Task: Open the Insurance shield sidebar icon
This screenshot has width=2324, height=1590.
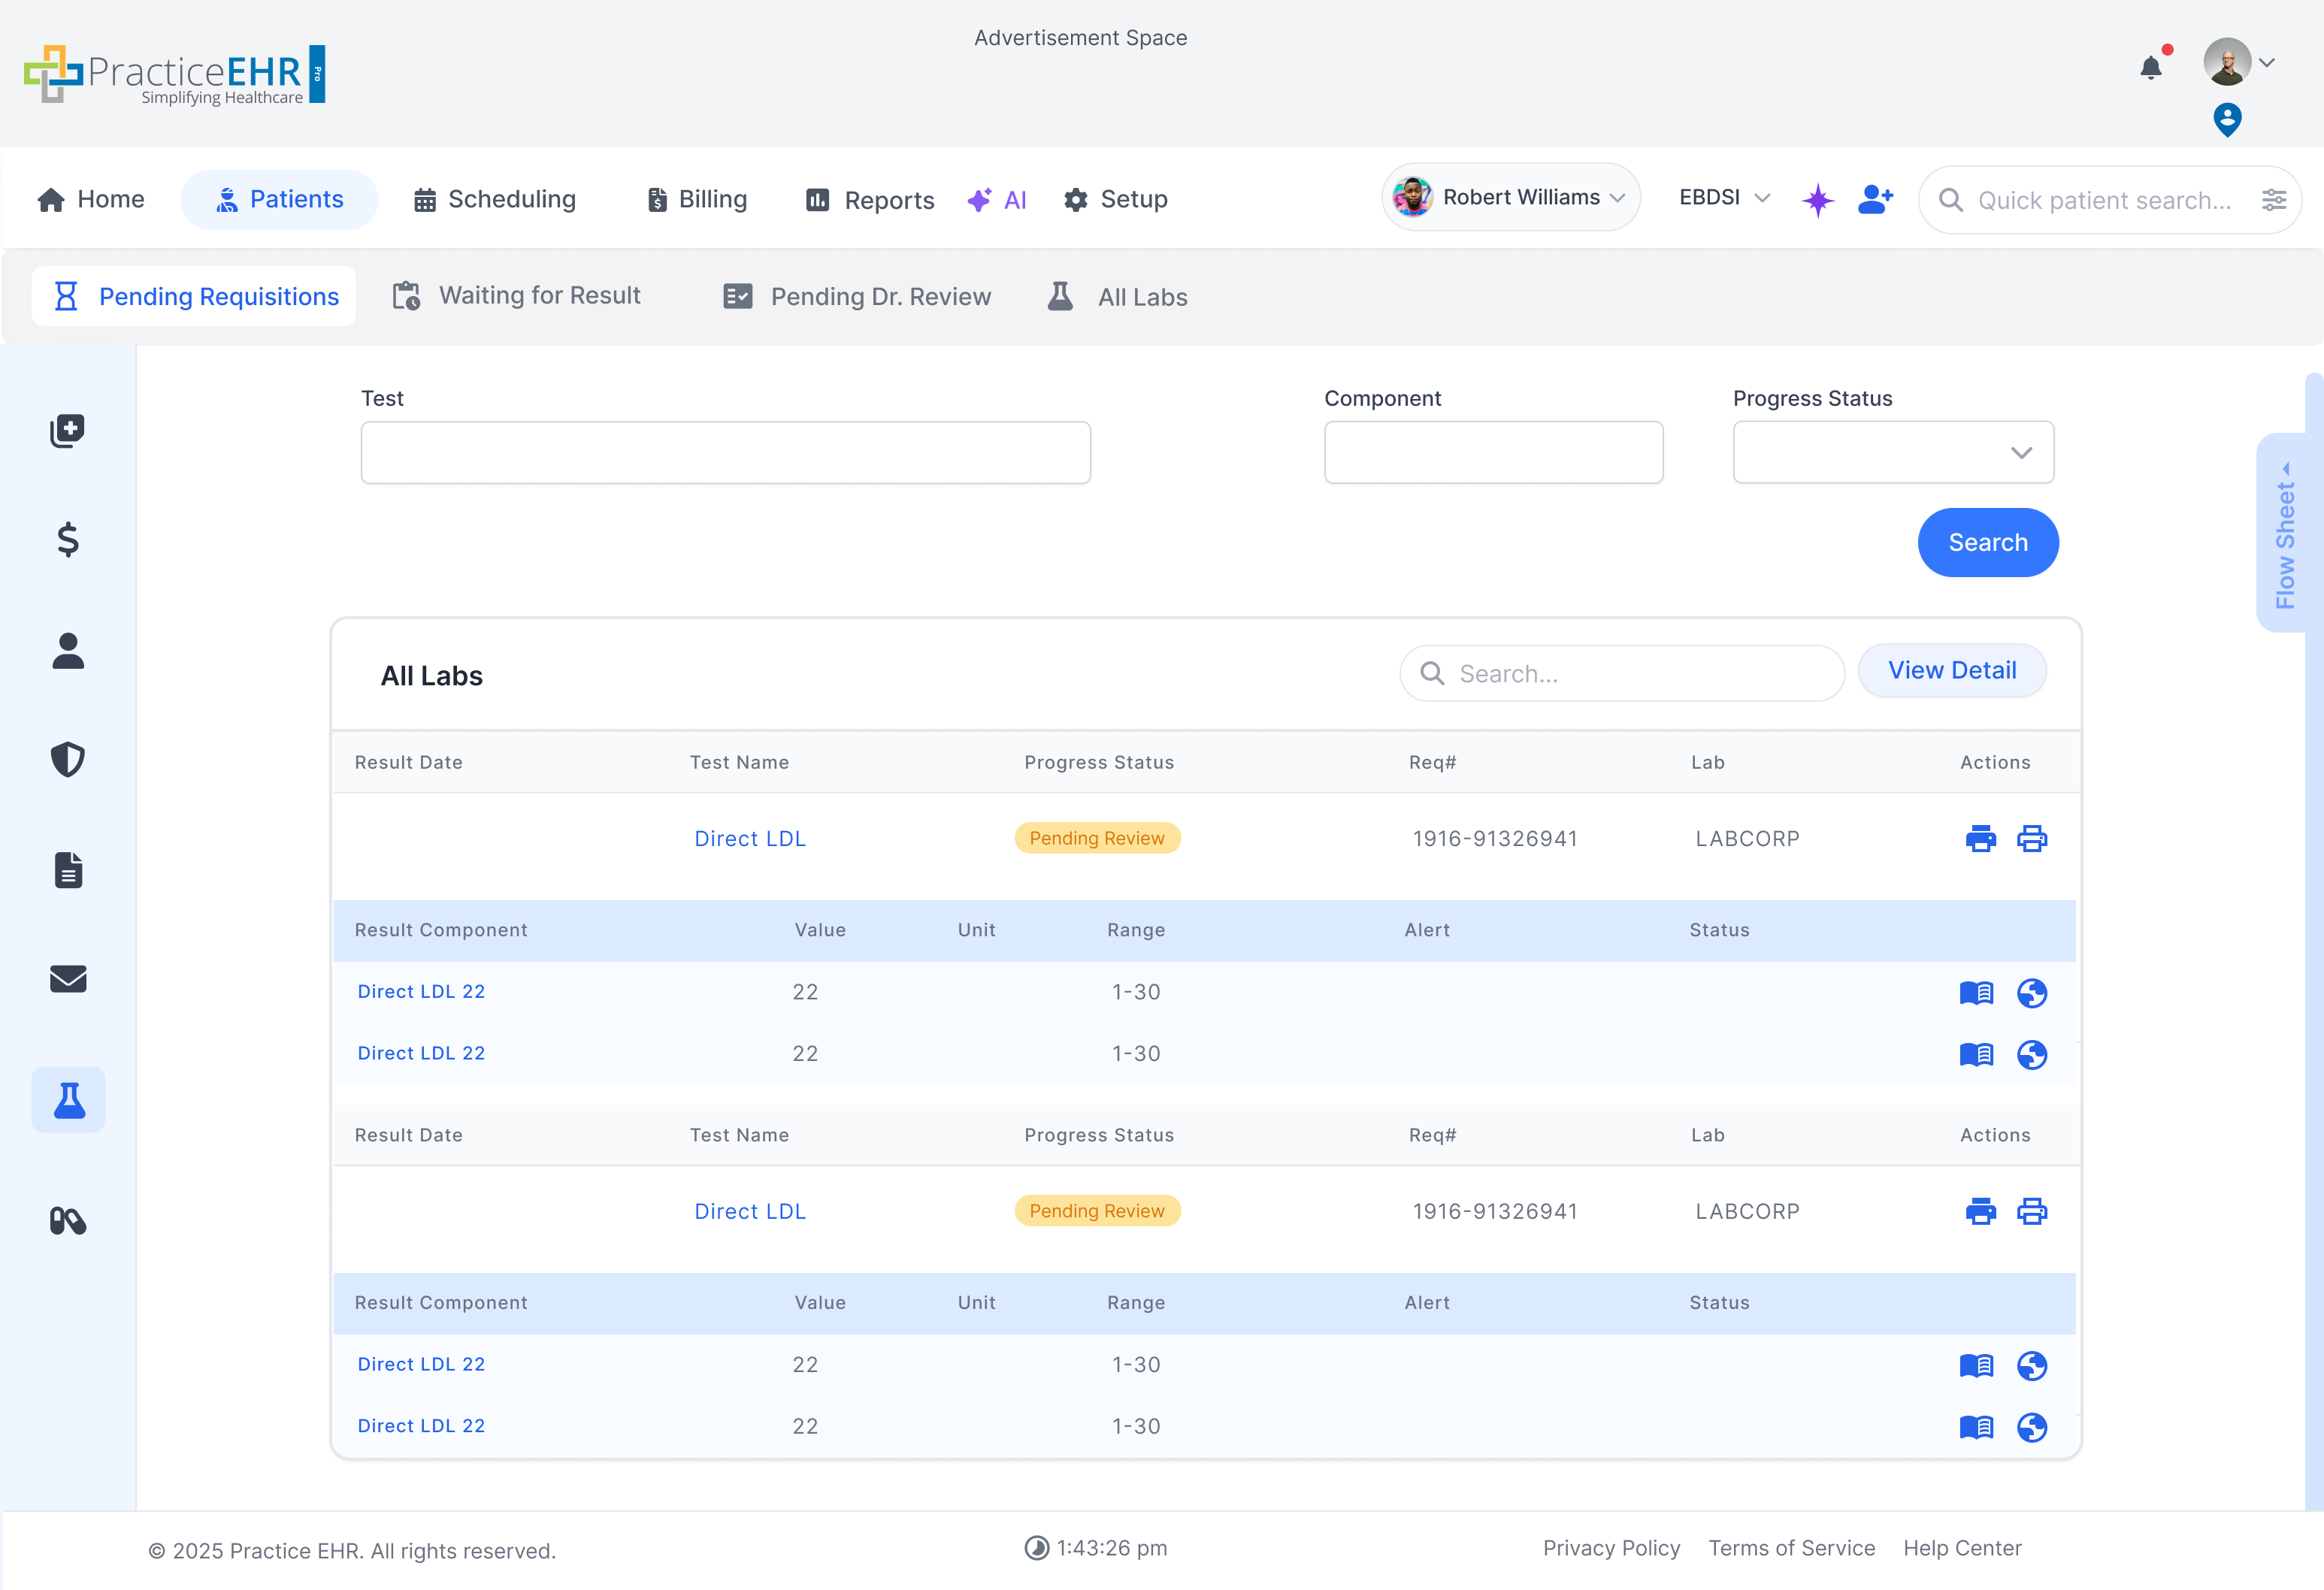Action: tap(68, 759)
